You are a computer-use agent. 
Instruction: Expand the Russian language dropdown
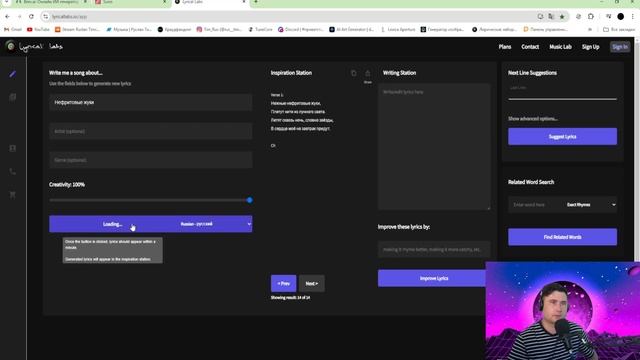215,224
